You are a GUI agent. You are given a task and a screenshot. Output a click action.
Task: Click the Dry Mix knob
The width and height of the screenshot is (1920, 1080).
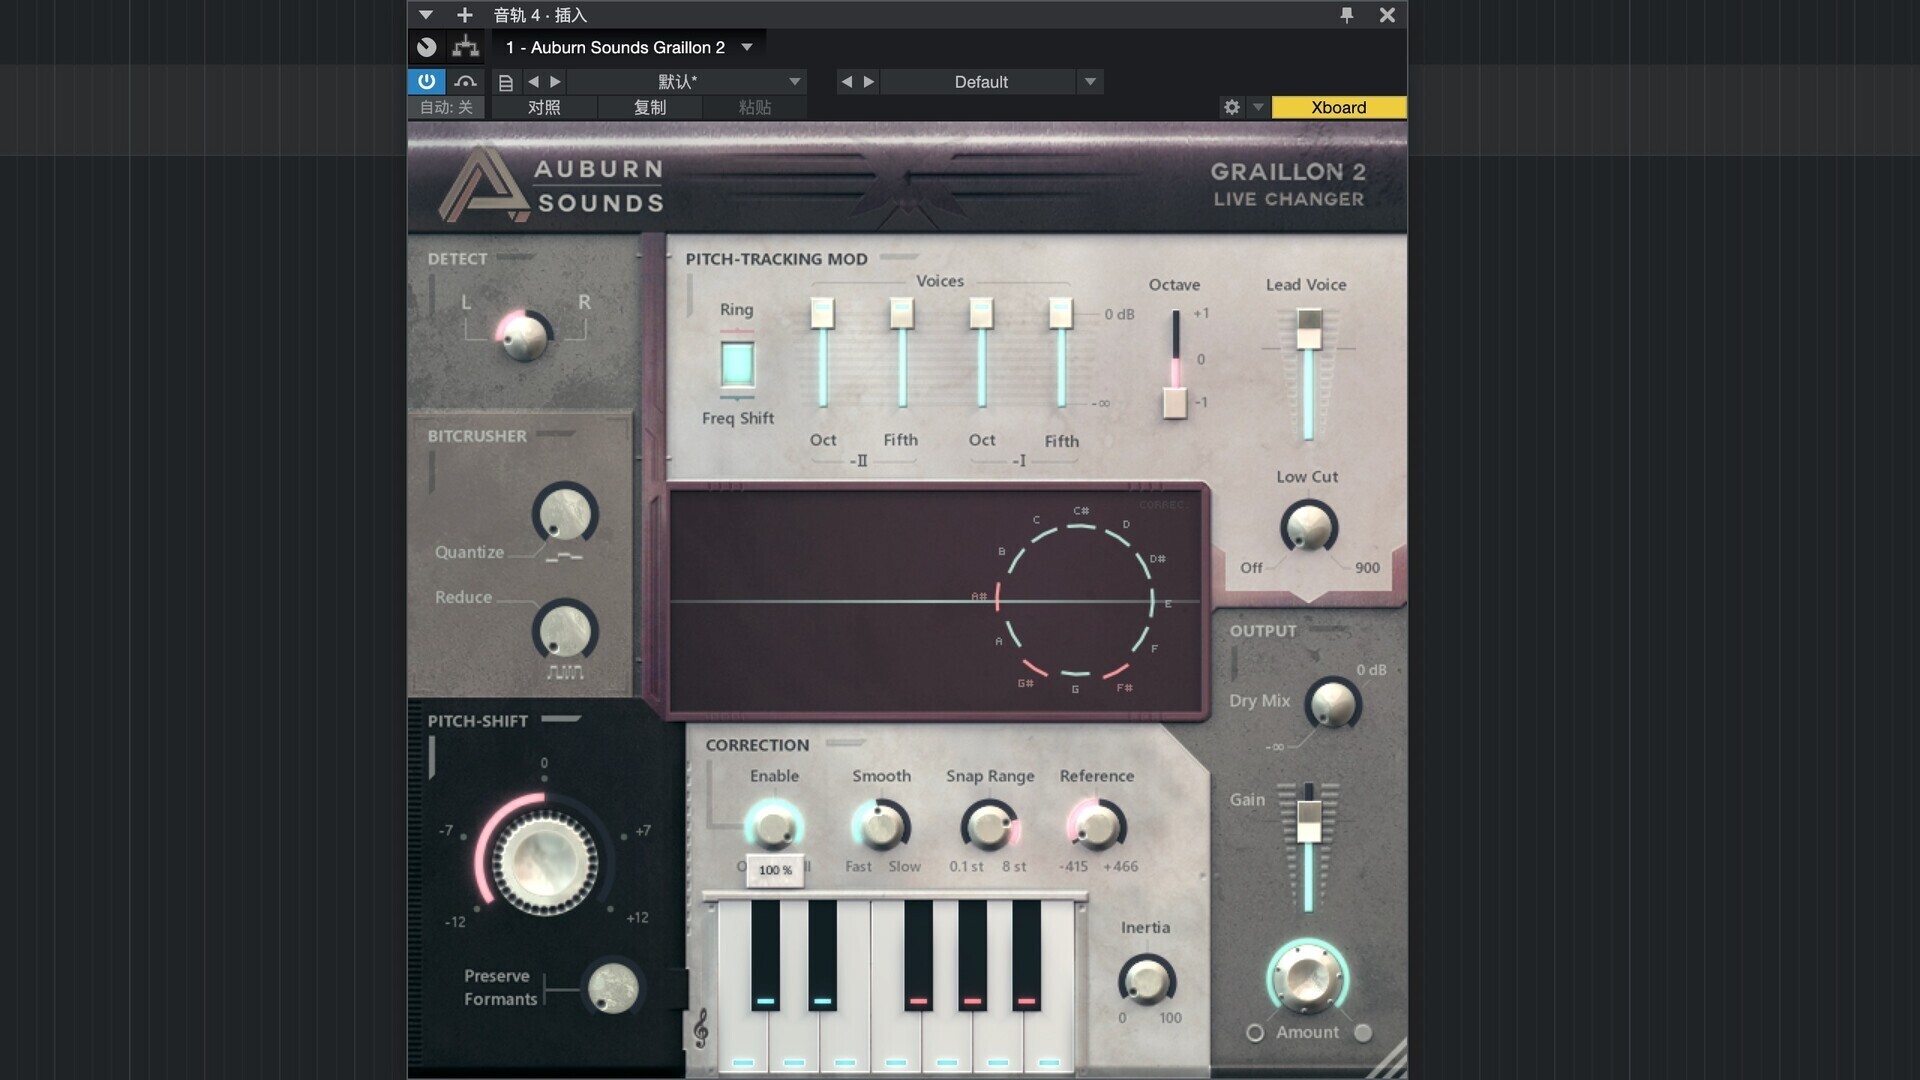(1333, 705)
